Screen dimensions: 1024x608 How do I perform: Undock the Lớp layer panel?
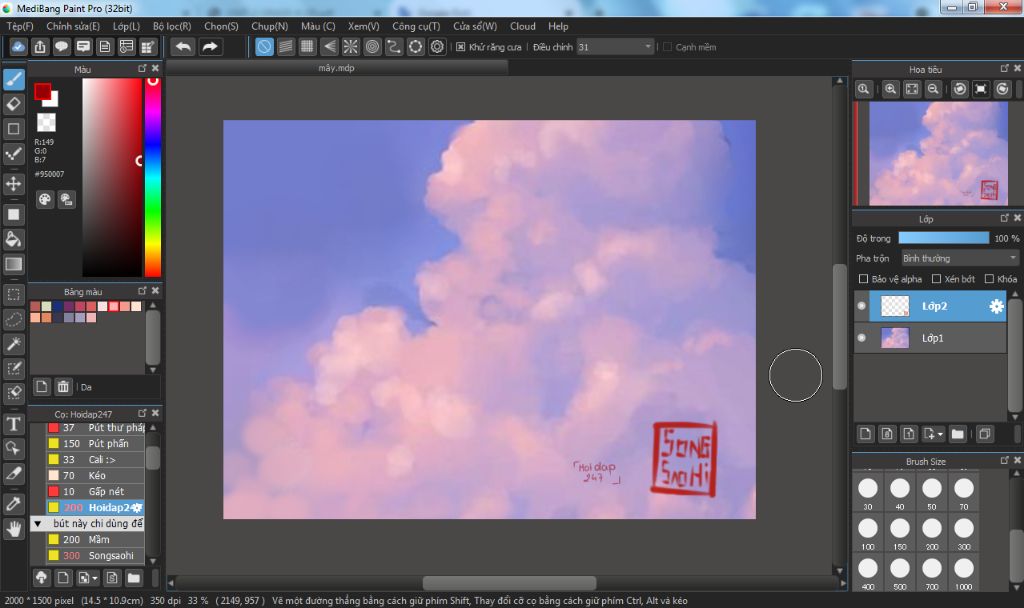point(1004,218)
